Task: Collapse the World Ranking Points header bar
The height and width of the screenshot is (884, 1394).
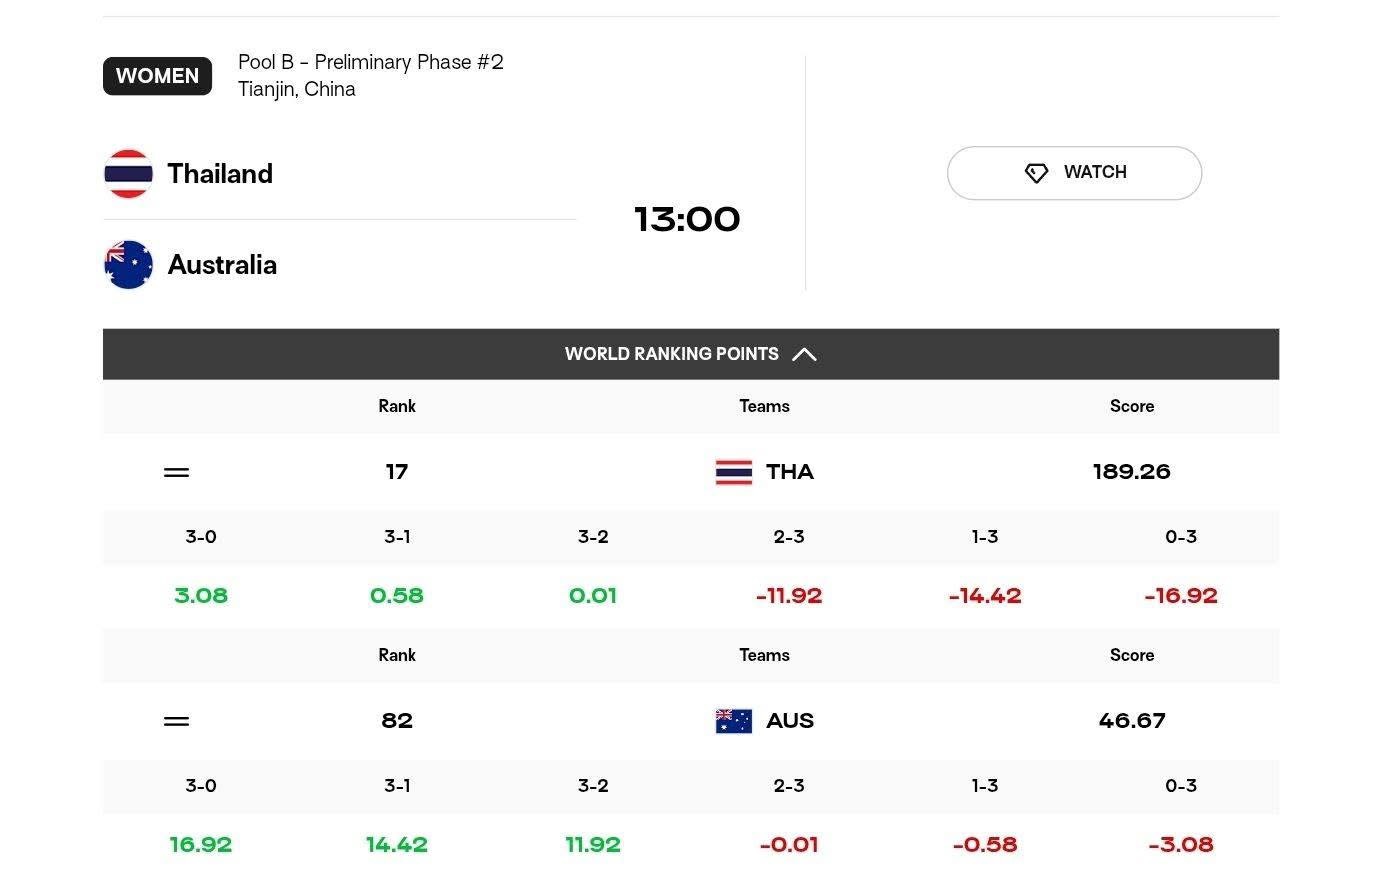Action: tap(691, 354)
